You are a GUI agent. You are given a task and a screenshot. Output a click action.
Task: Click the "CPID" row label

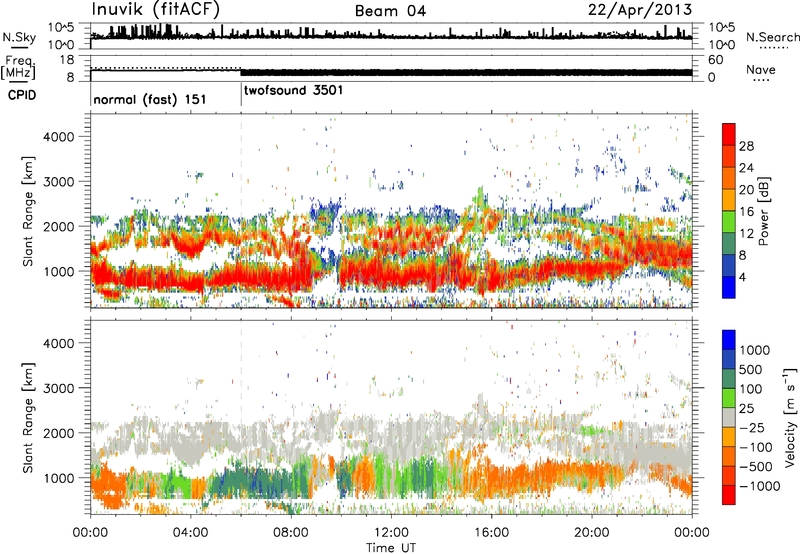point(22,95)
